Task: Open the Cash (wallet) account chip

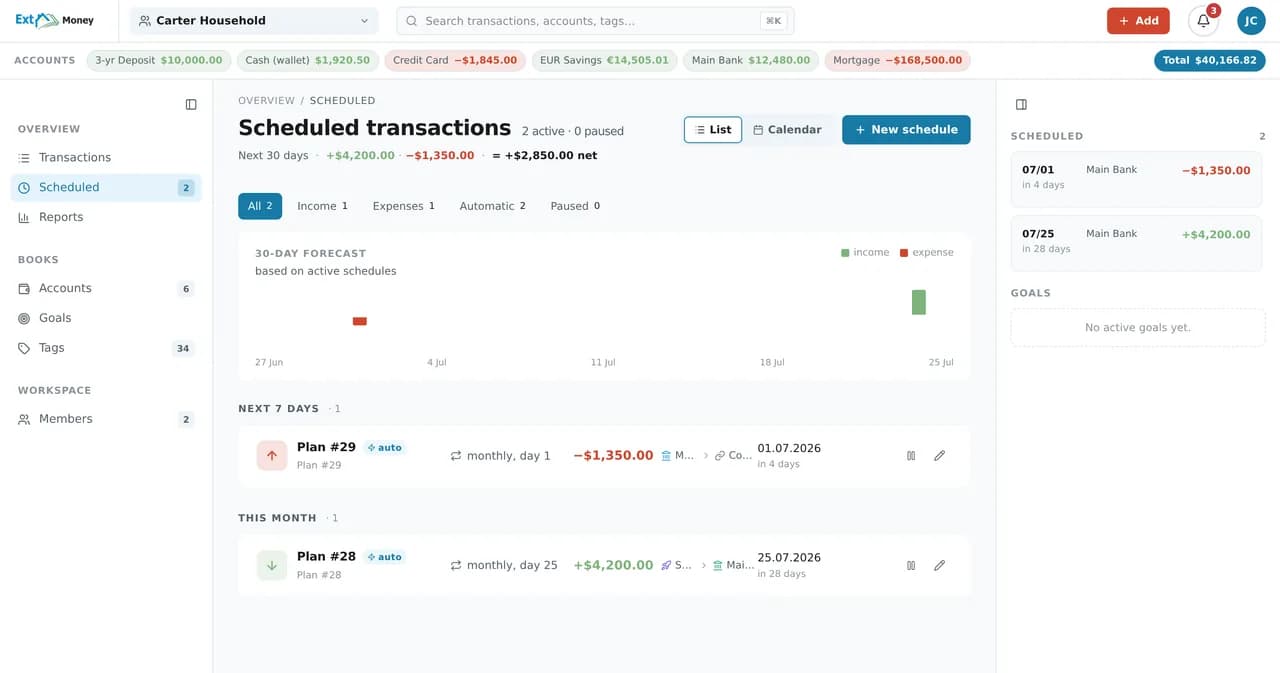Action: tap(308, 60)
